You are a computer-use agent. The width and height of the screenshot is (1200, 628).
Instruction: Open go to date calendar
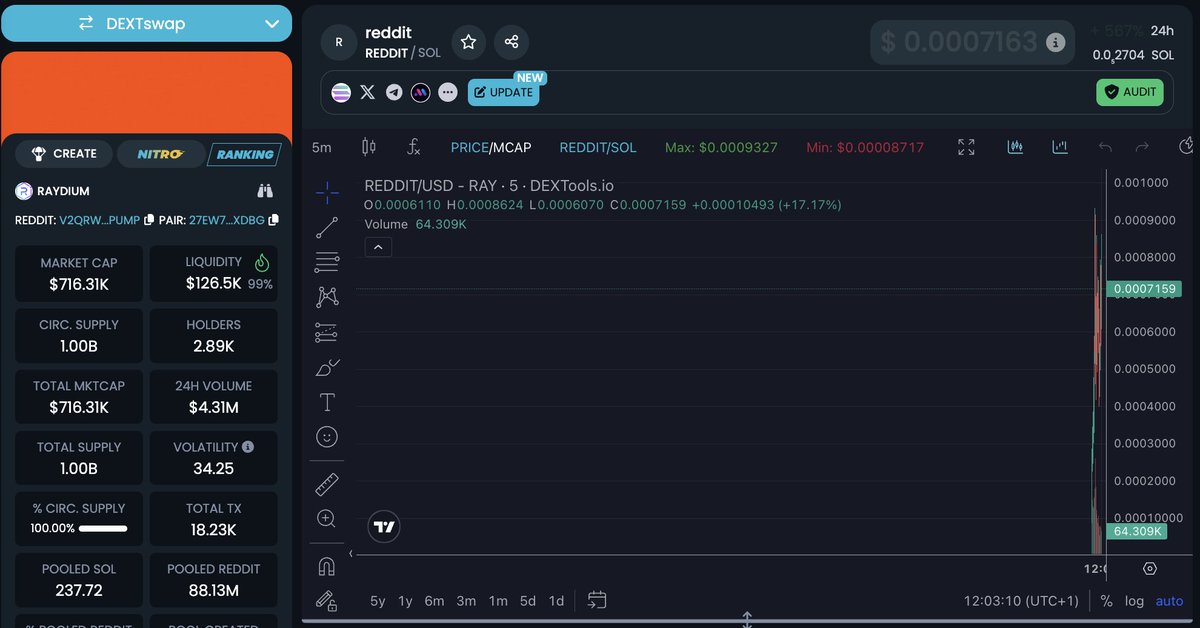point(597,600)
